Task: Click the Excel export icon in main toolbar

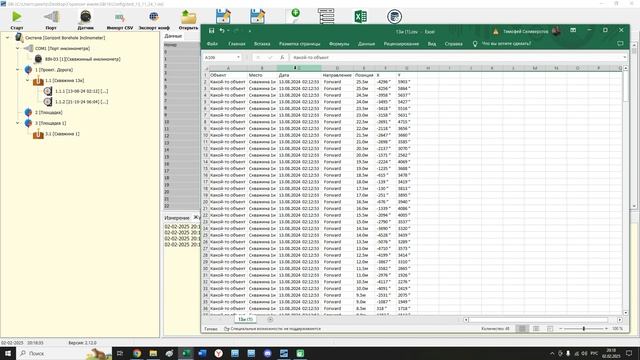Action: pyautogui.click(x=360, y=16)
